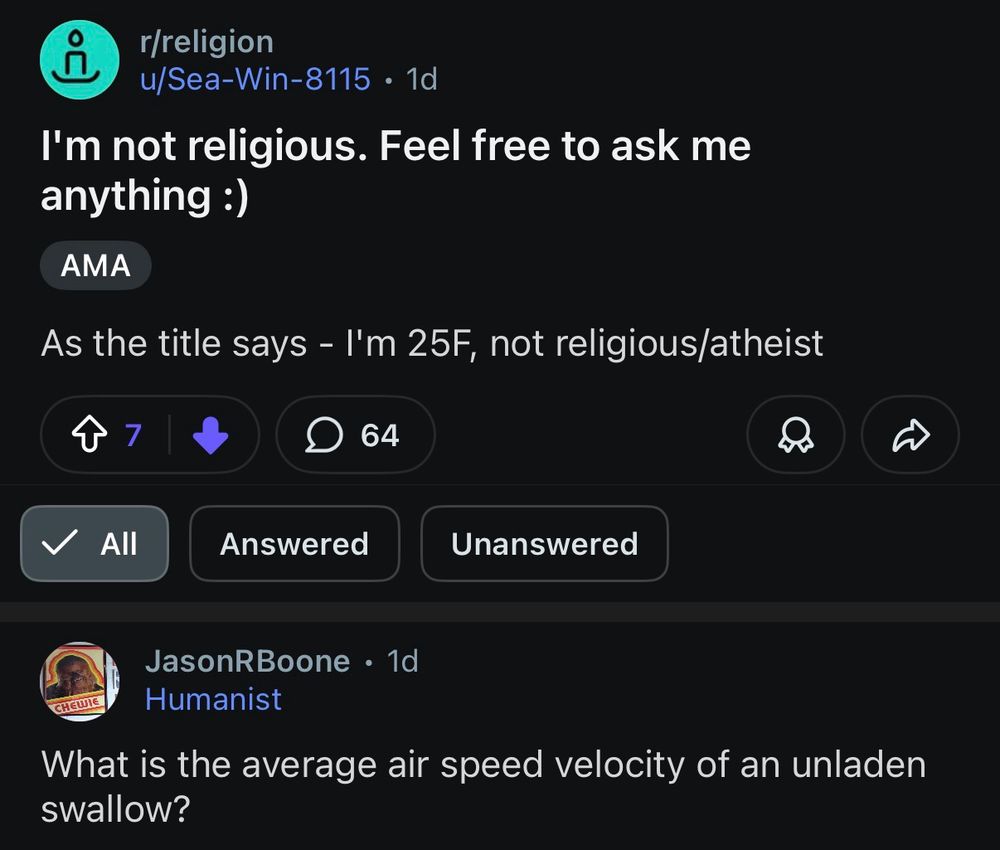1000x850 pixels.
Task: Tap the 64 comments count
Action: coord(380,435)
